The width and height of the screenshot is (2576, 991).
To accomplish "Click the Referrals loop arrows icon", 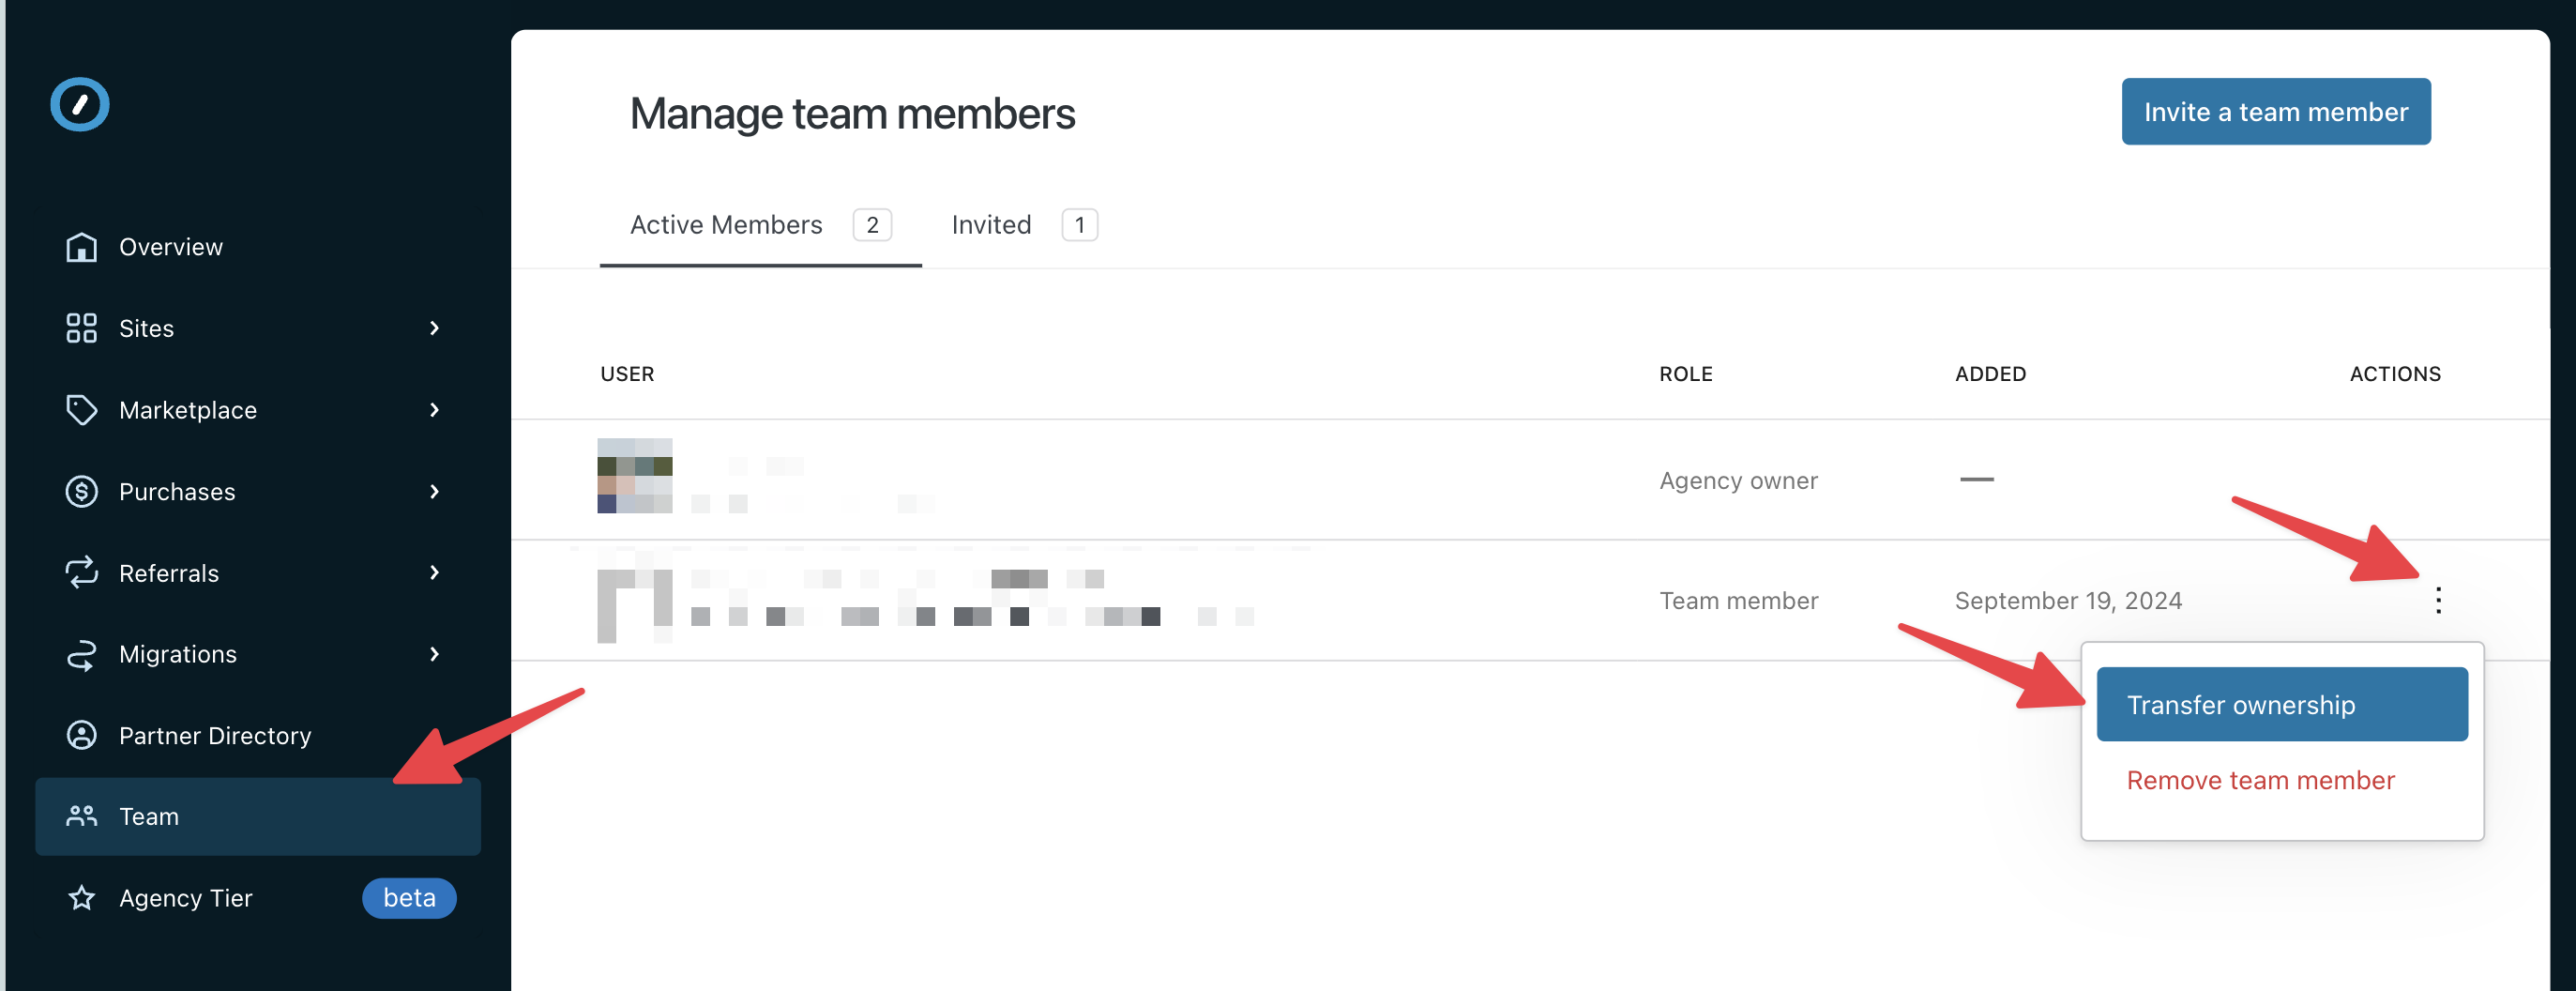I will point(81,573).
